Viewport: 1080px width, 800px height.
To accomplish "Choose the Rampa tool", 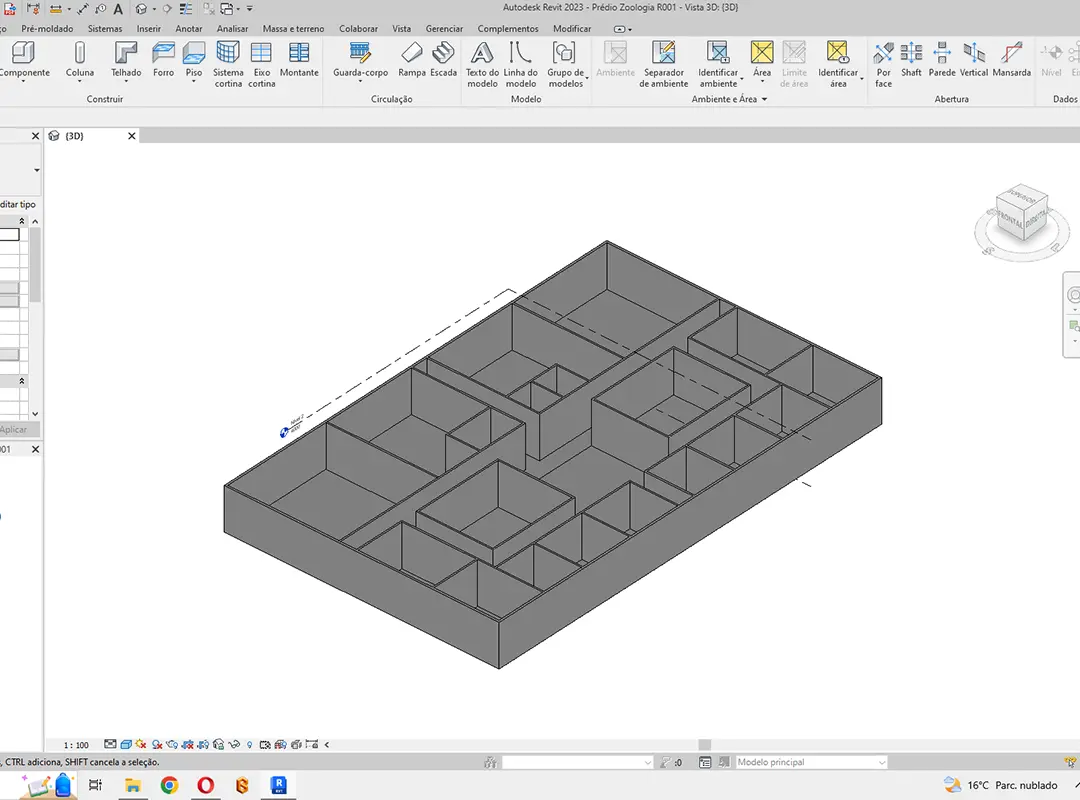I will pyautogui.click(x=411, y=59).
